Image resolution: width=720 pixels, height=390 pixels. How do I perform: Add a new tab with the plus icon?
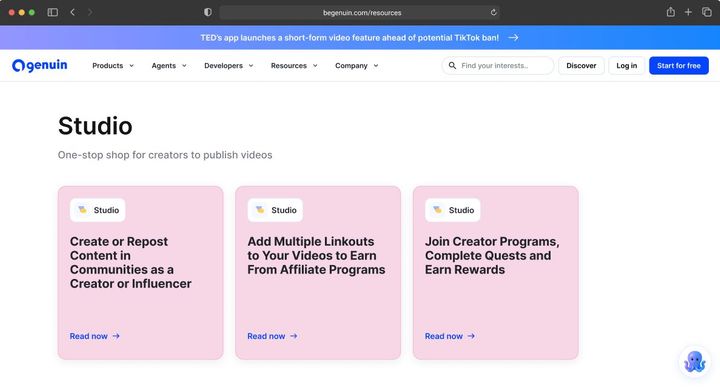tap(688, 12)
